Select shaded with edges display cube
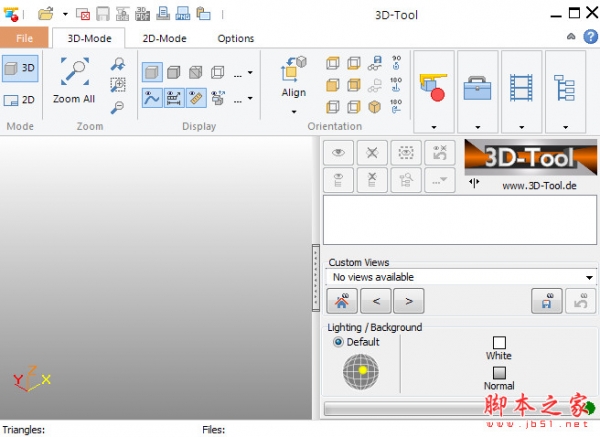This screenshot has height=437, width=600. 174,72
